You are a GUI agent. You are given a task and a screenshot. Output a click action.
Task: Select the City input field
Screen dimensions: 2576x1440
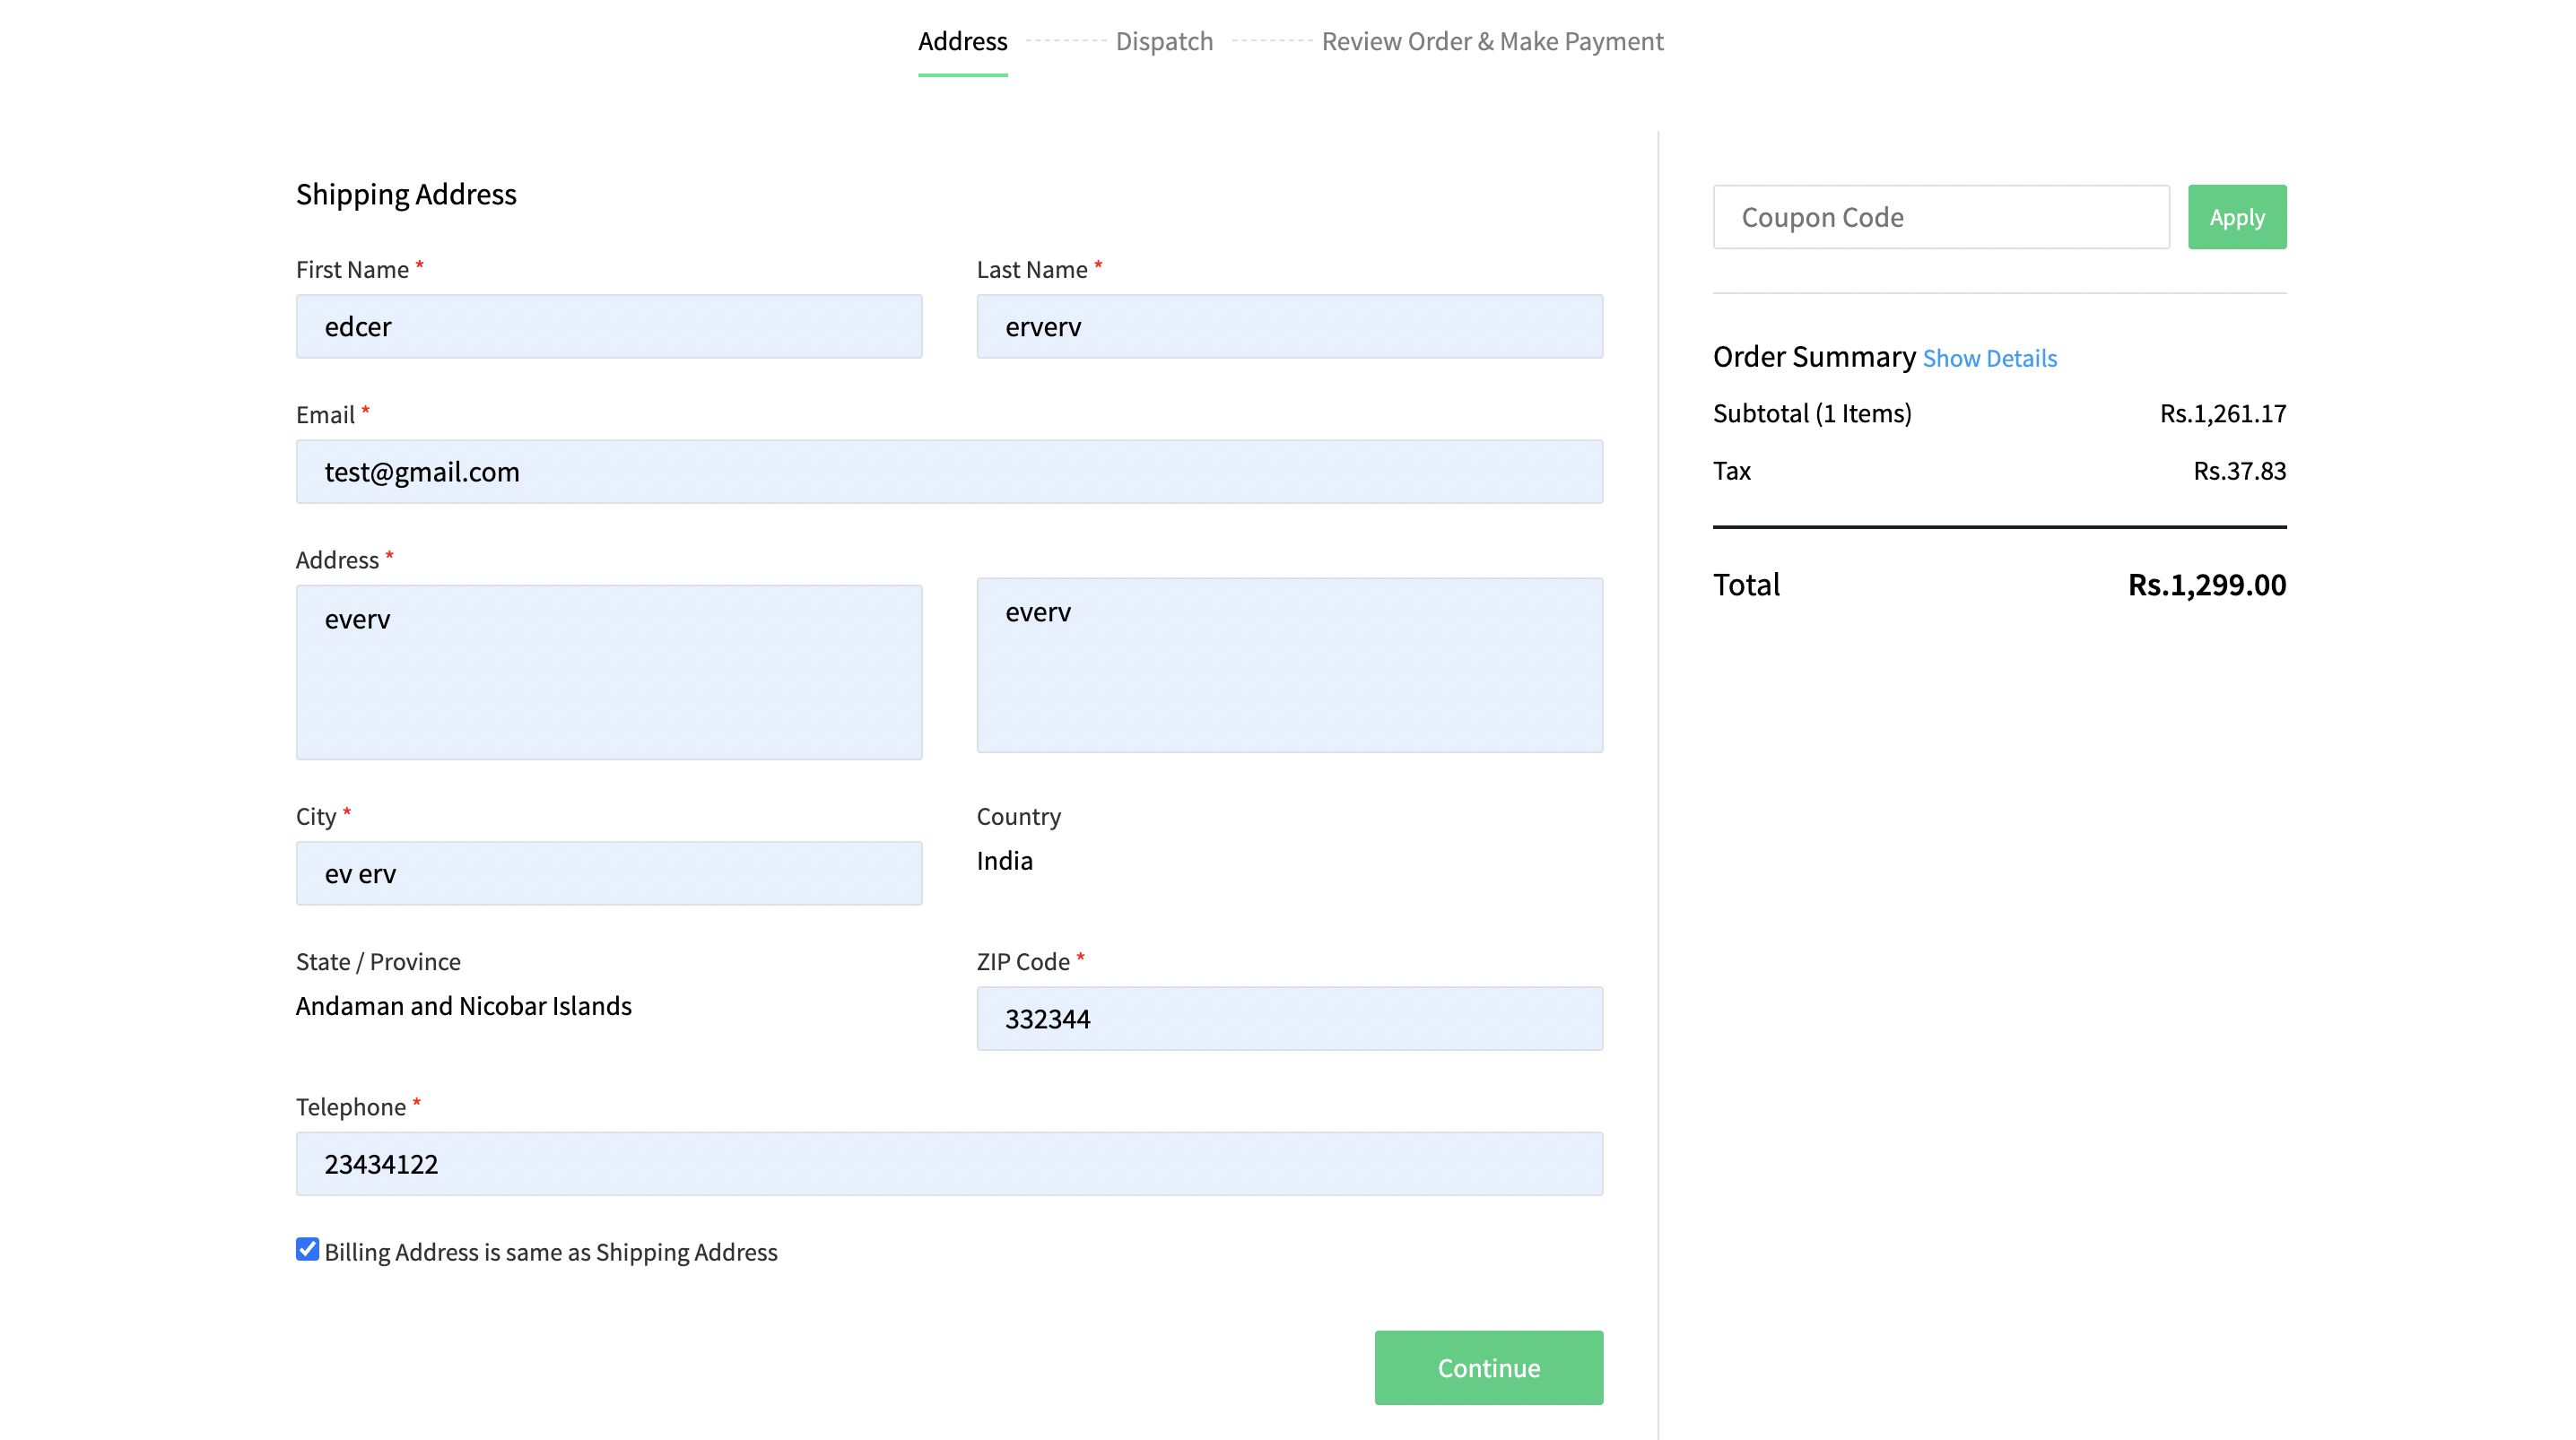(608, 873)
